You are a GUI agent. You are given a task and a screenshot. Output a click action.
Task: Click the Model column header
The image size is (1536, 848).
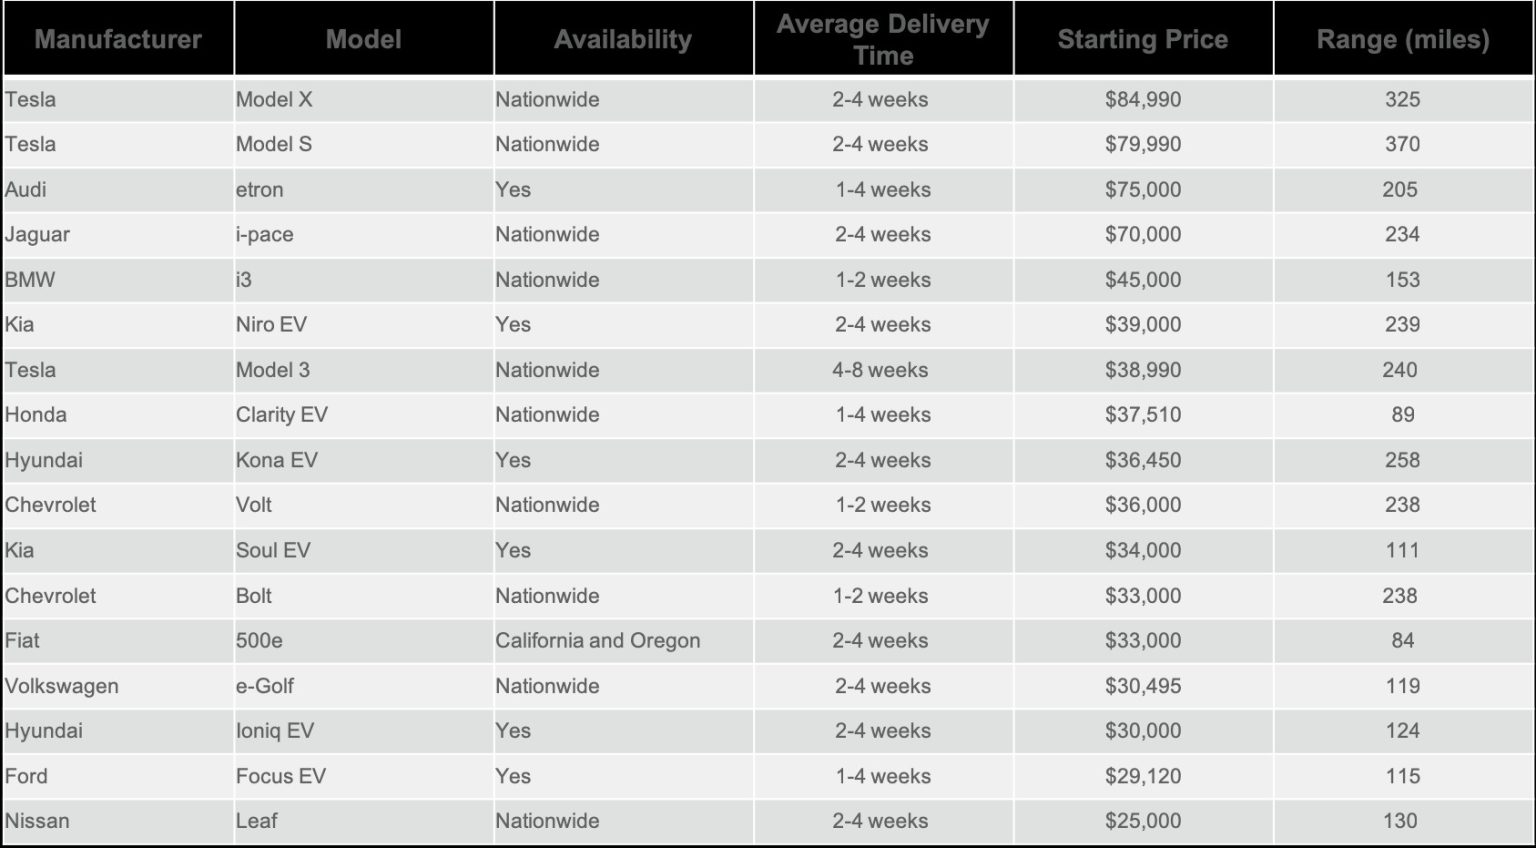[x=363, y=39]
